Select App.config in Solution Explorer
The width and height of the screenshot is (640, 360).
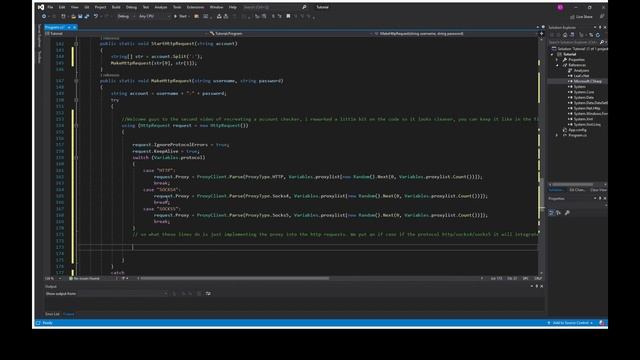pyautogui.click(x=577, y=130)
